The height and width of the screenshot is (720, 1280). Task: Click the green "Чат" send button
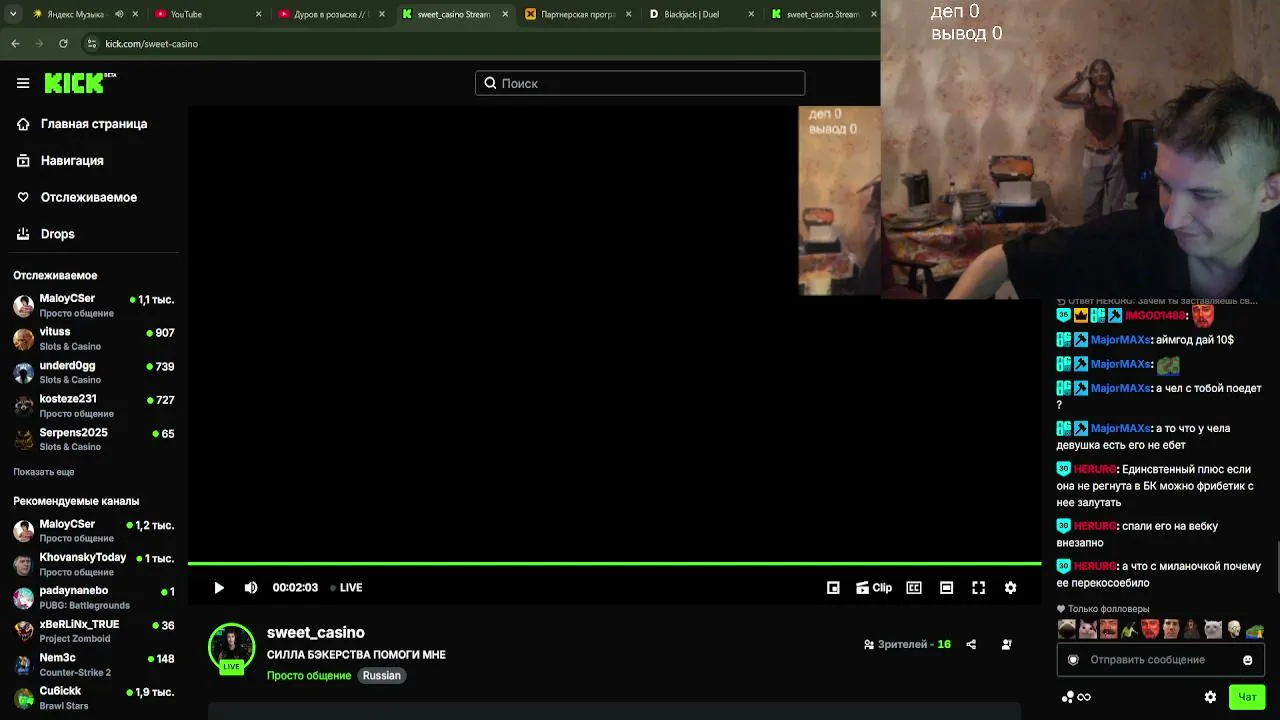coord(1247,697)
